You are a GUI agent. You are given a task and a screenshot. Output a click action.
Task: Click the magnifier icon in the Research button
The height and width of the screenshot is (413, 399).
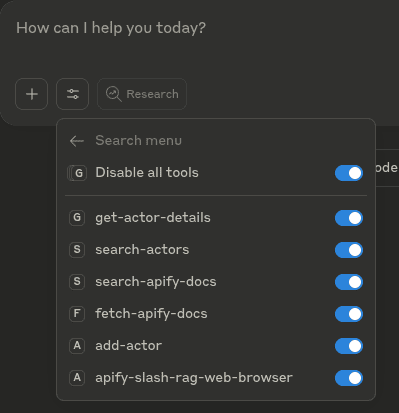[x=114, y=94]
